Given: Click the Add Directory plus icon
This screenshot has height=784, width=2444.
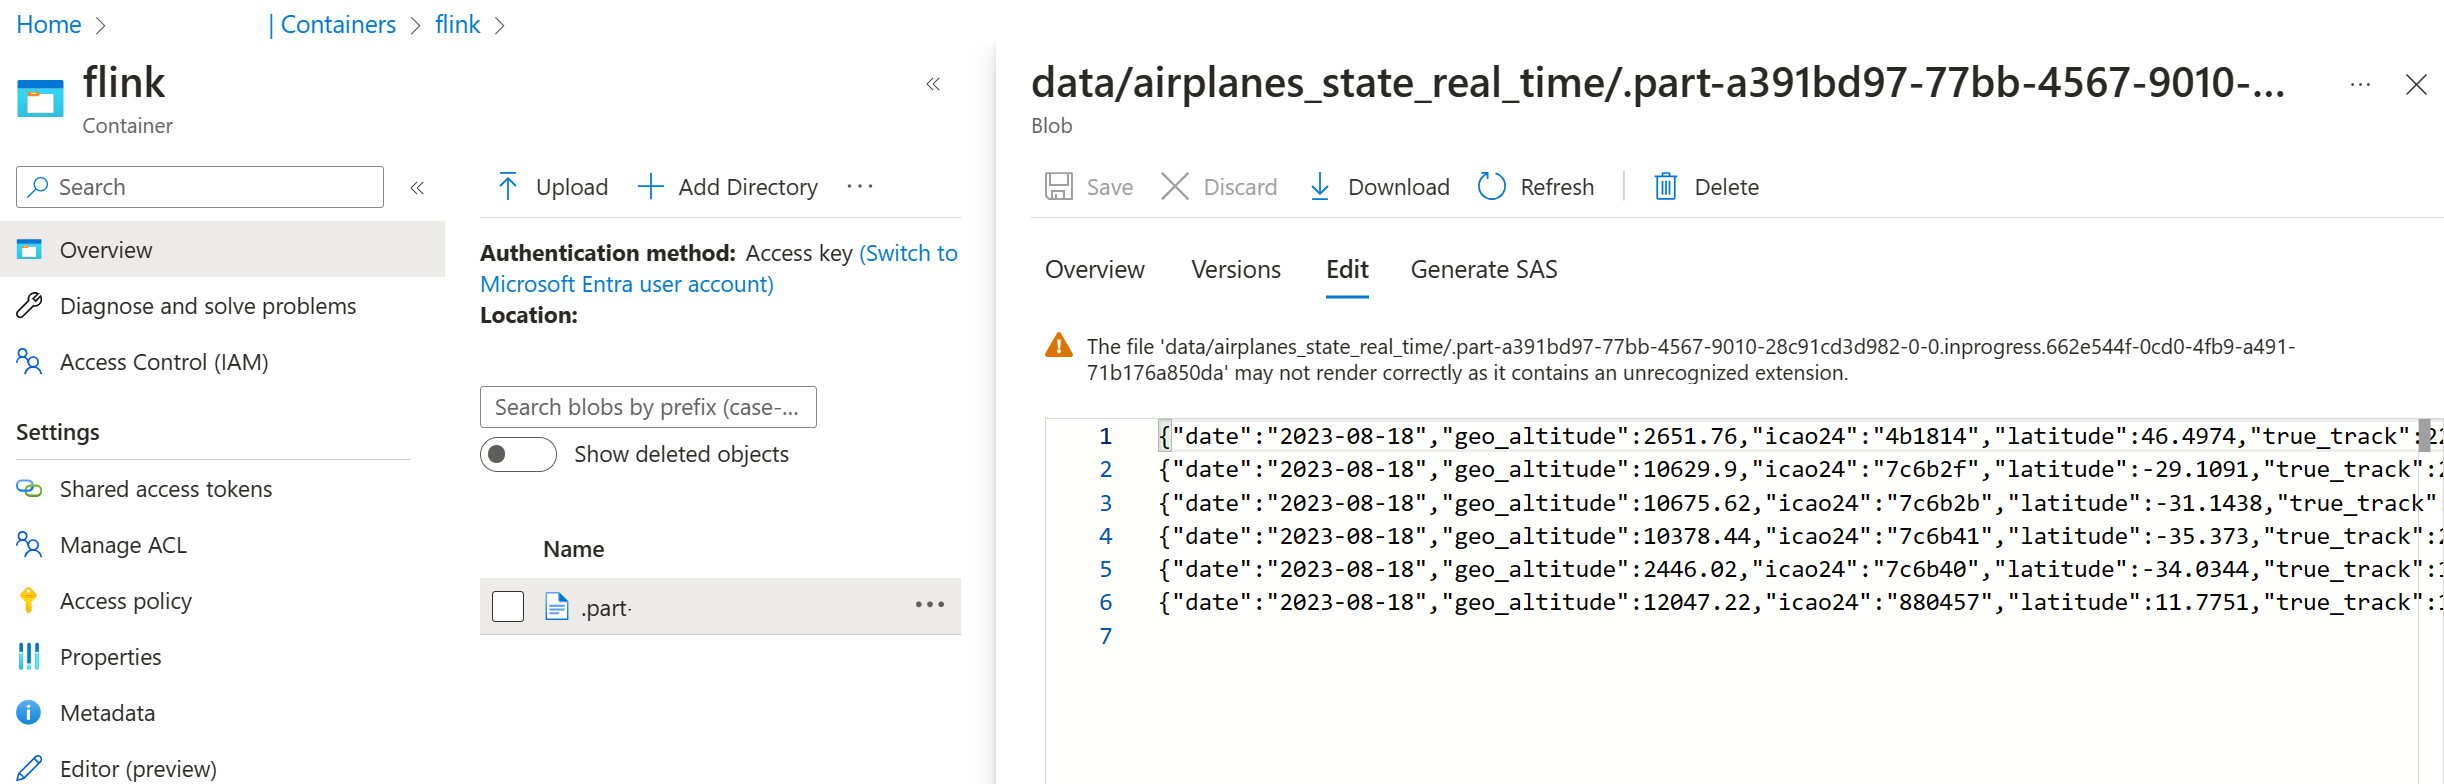Looking at the screenshot, I should [650, 187].
